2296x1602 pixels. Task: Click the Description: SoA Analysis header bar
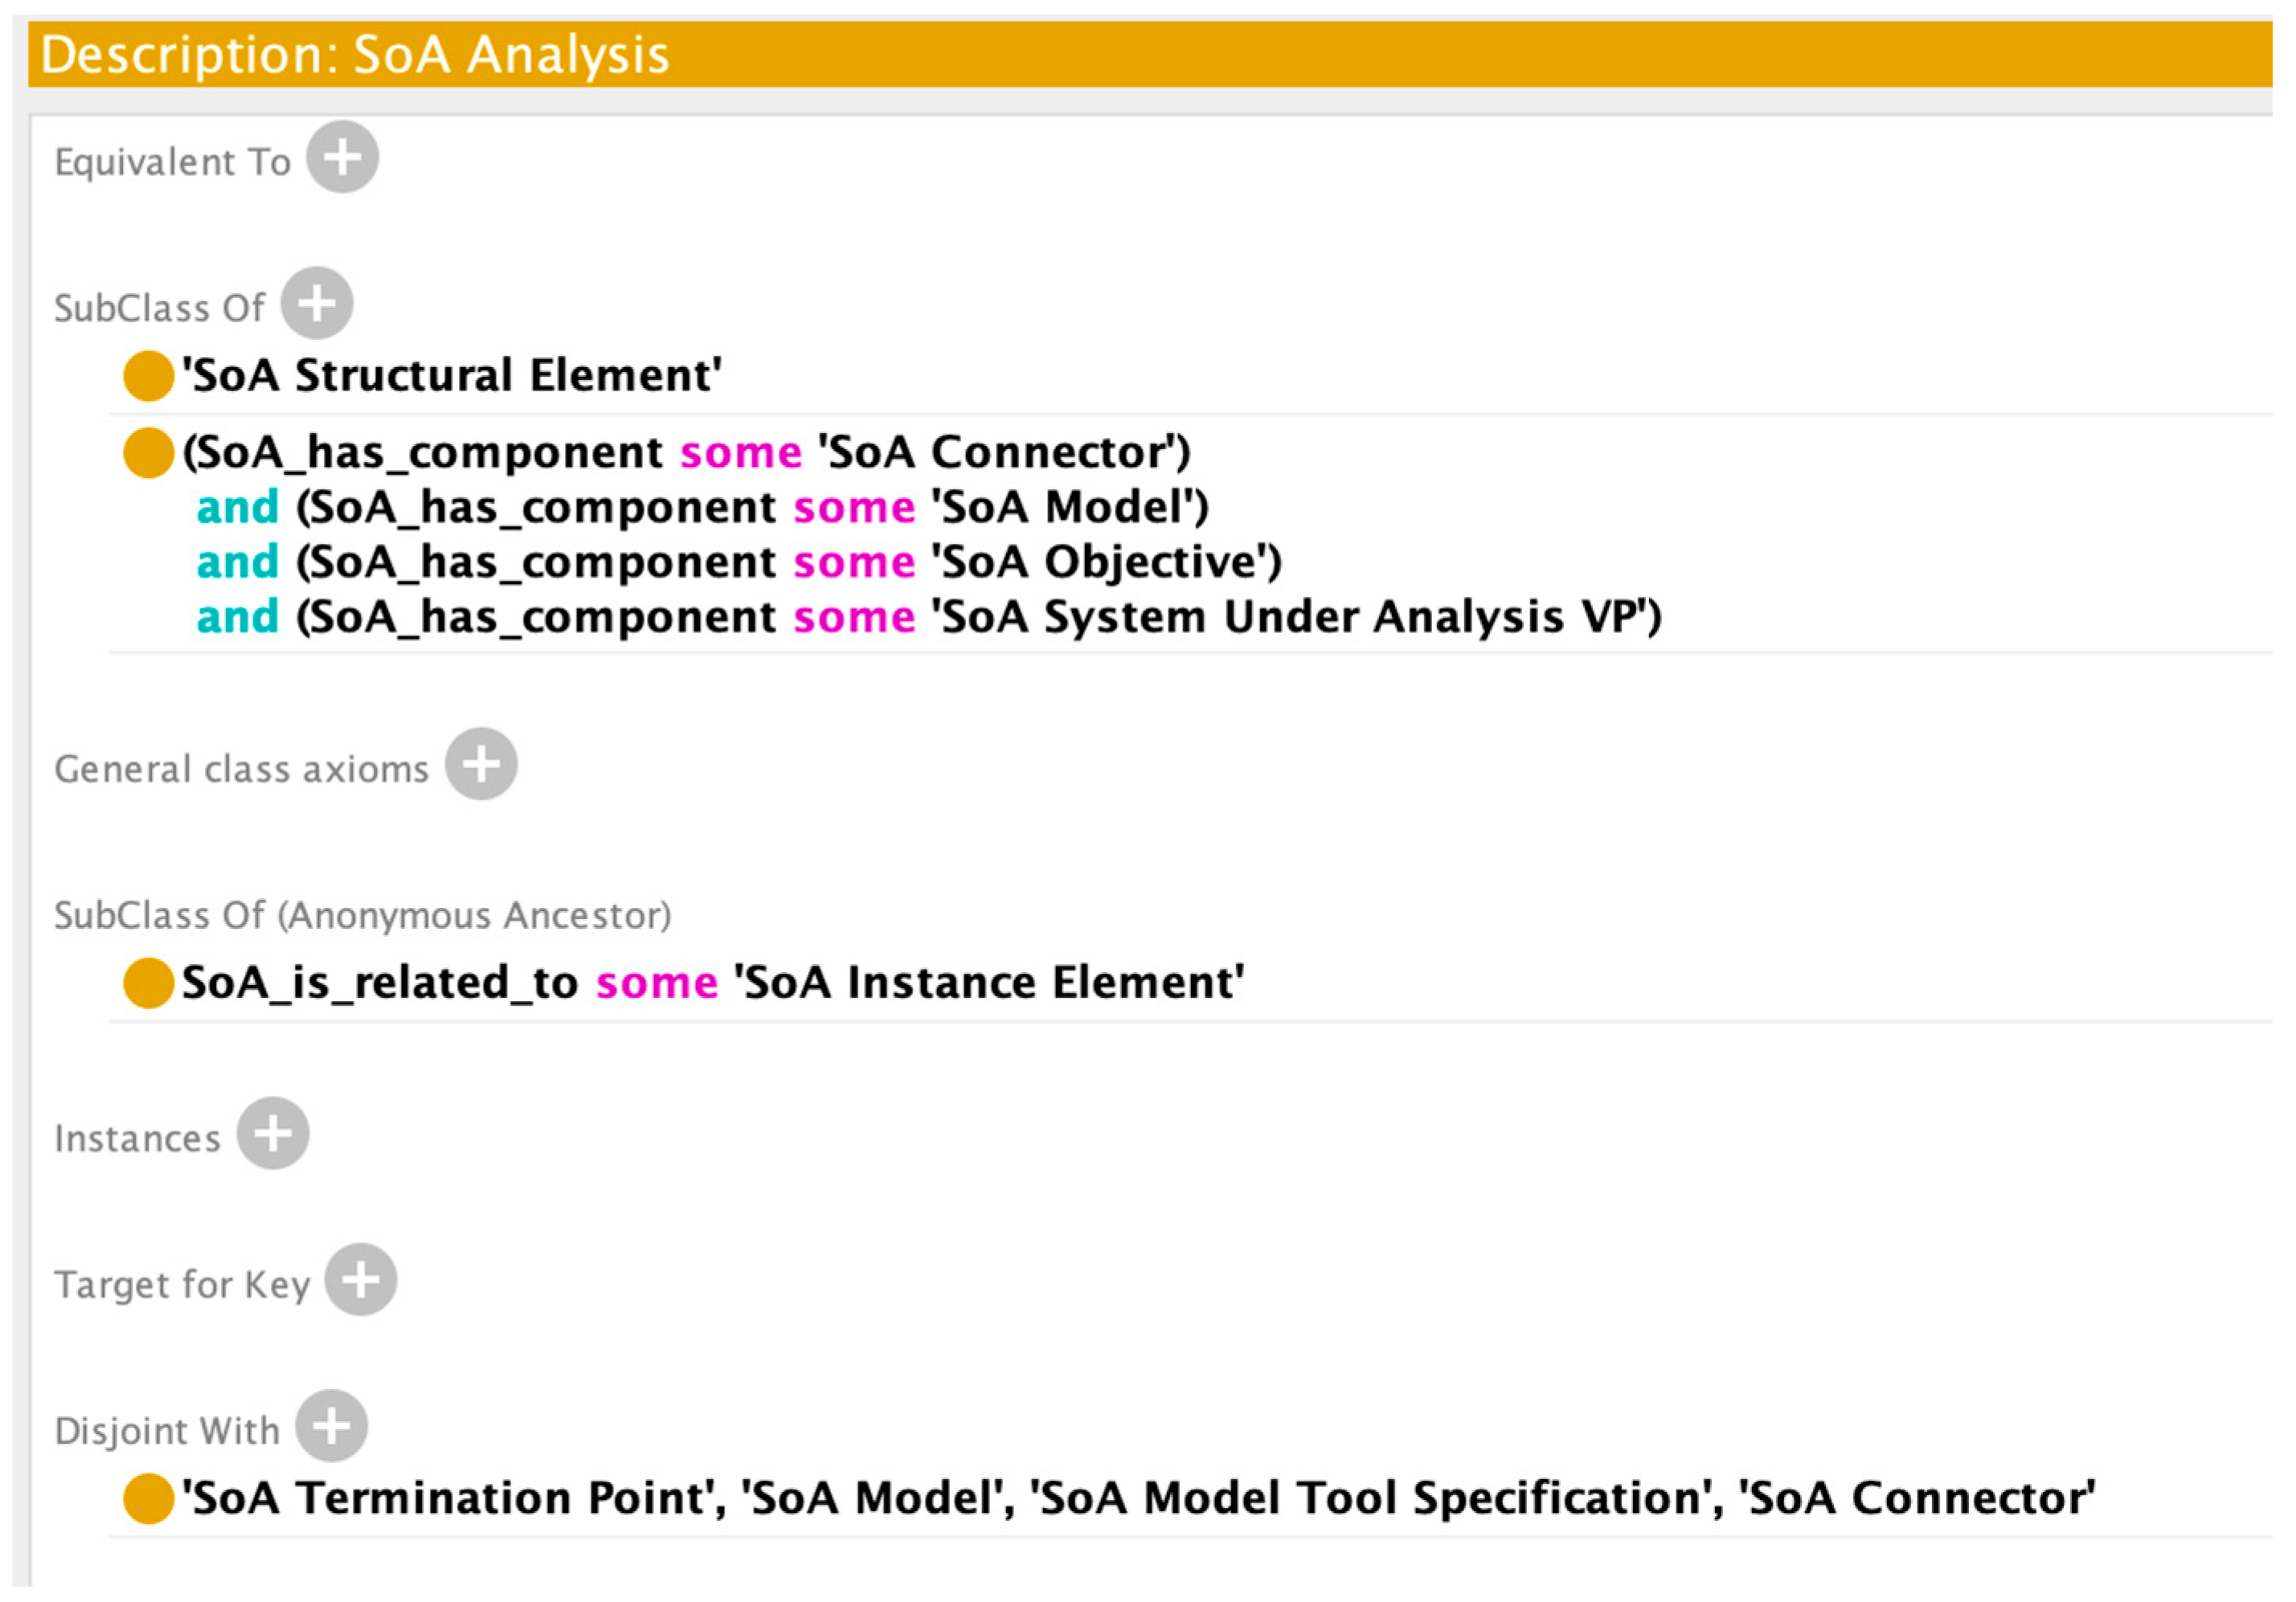tap(1150, 54)
